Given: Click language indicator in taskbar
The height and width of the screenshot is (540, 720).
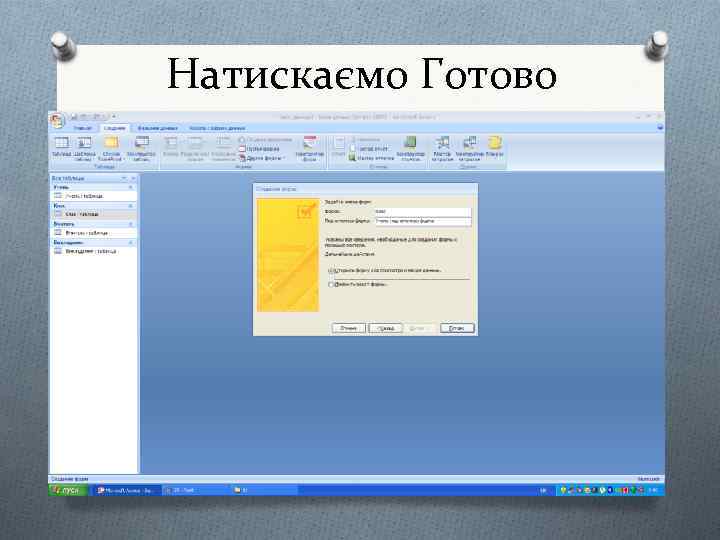Looking at the screenshot, I should pos(543,491).
